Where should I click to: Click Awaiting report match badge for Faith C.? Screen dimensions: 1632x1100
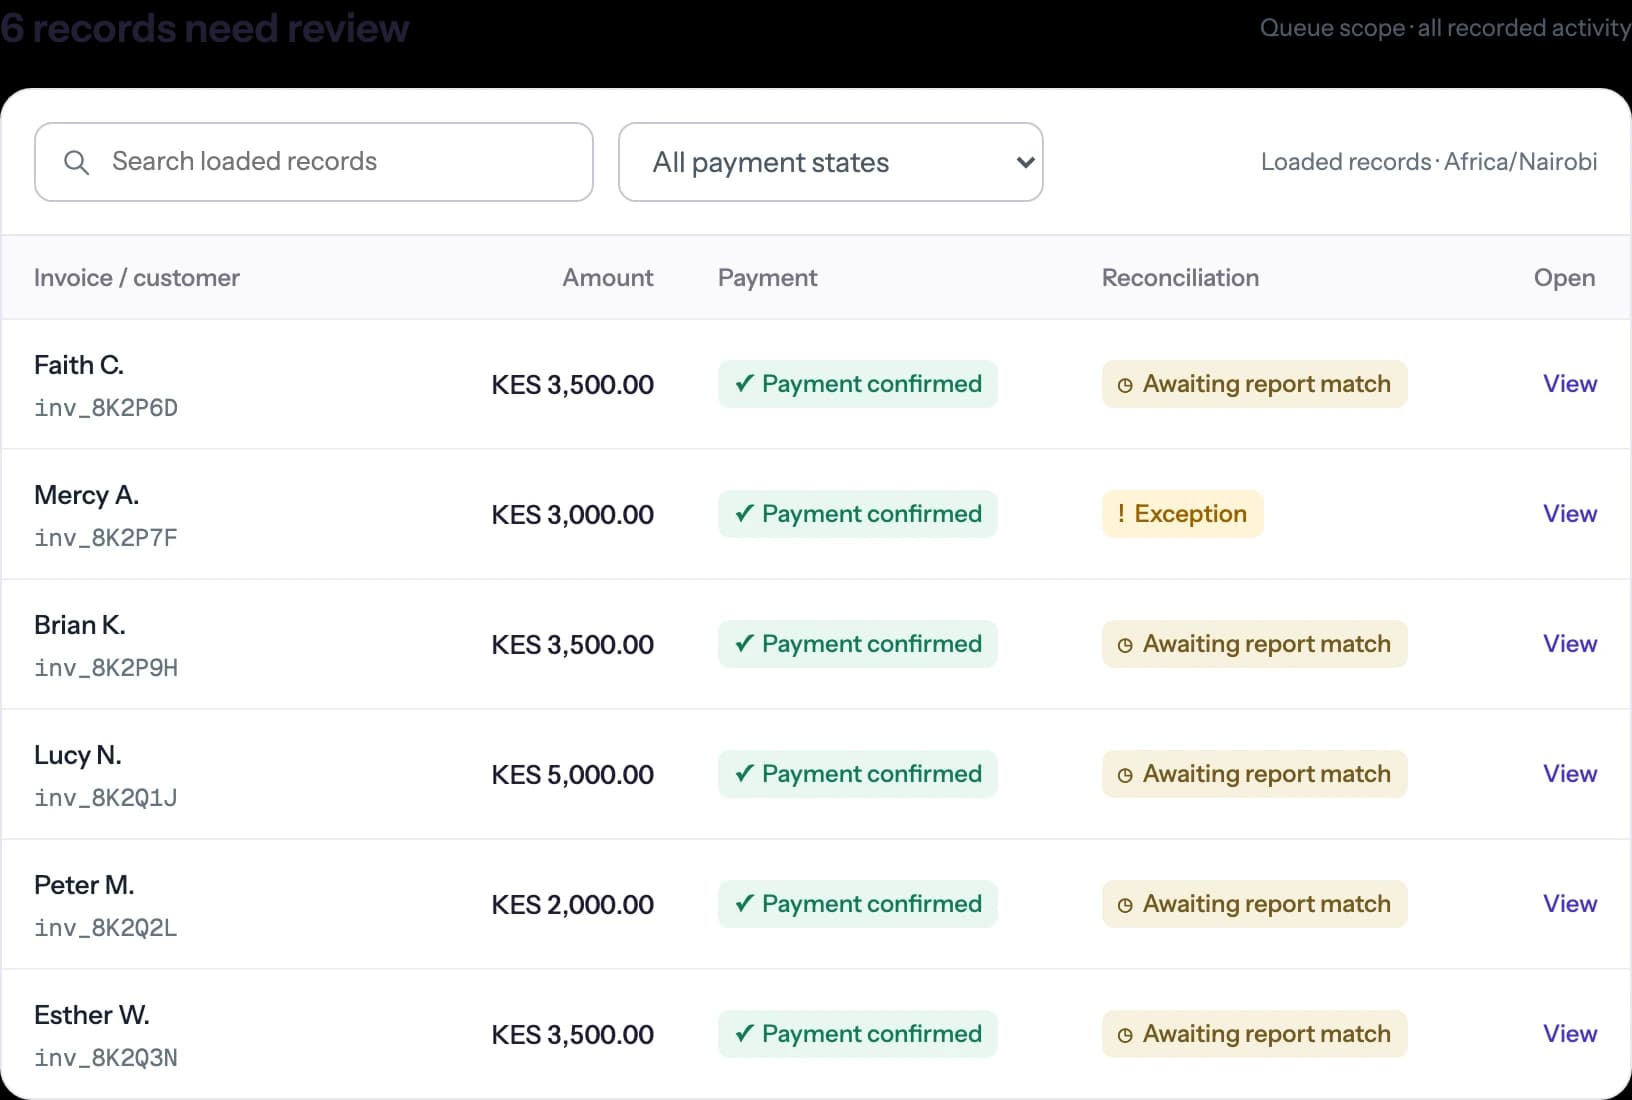(1255, 384)
